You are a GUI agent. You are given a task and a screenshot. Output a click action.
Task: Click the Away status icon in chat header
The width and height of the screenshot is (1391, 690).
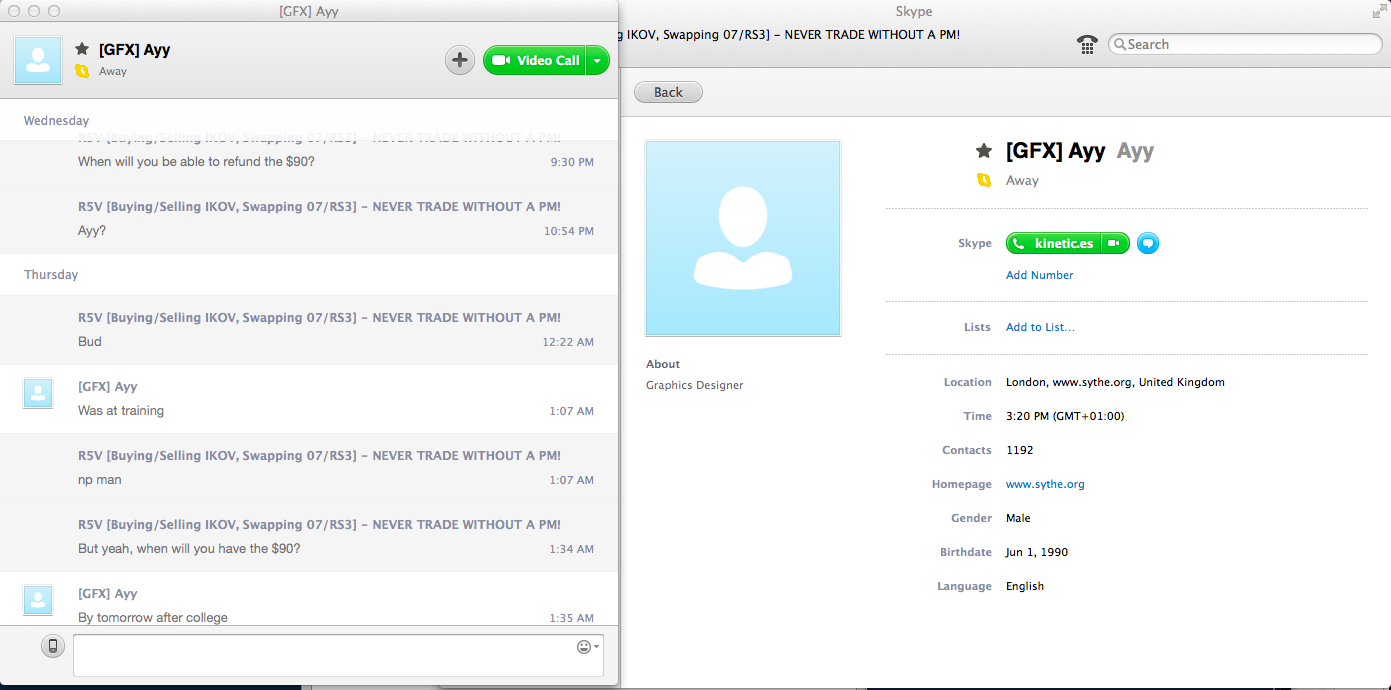pyautogui.click(x=82, y=71)
